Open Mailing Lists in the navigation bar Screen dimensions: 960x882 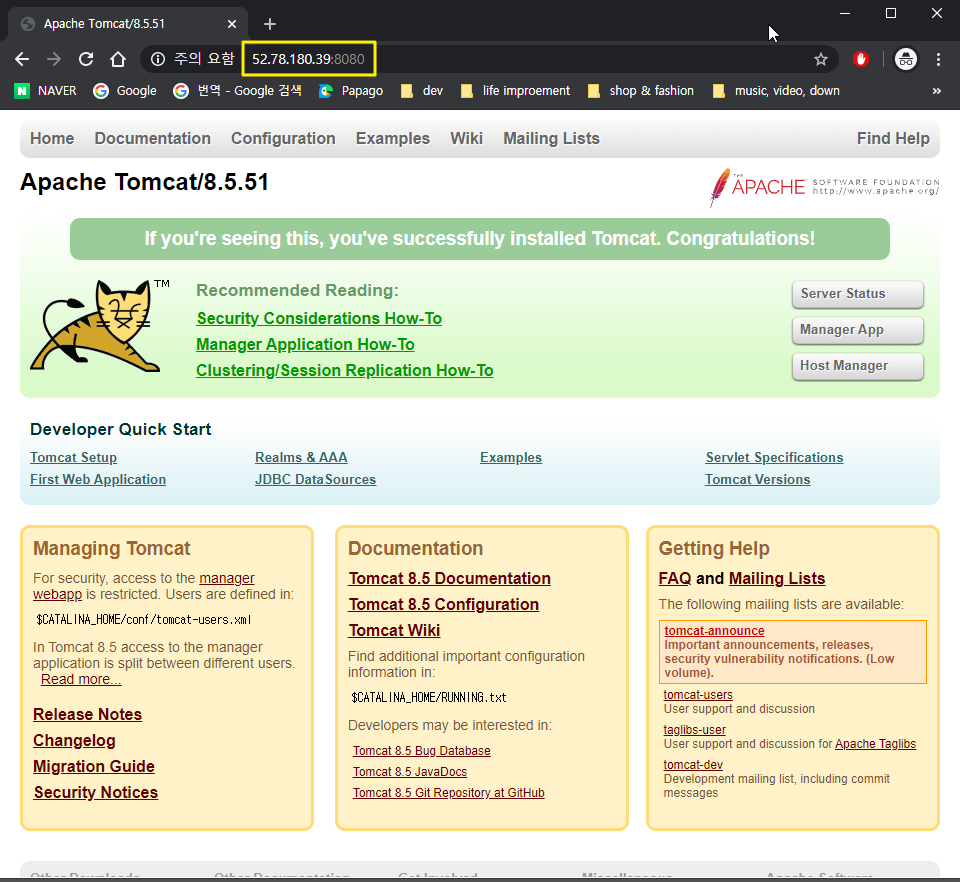click(551, 138)
